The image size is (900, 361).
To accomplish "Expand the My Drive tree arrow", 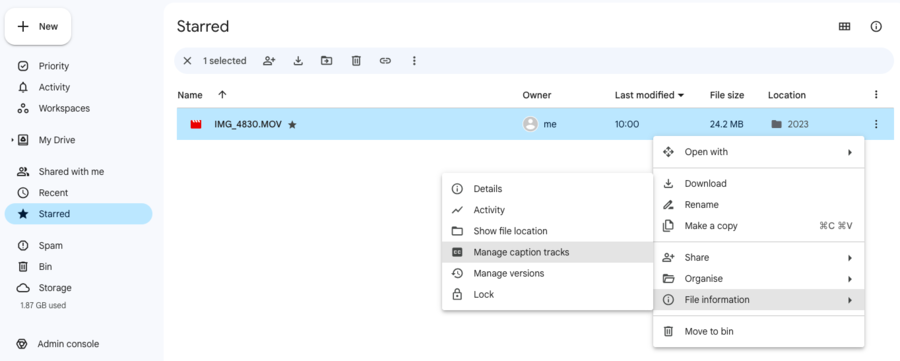I will click(x=12, y=140).
